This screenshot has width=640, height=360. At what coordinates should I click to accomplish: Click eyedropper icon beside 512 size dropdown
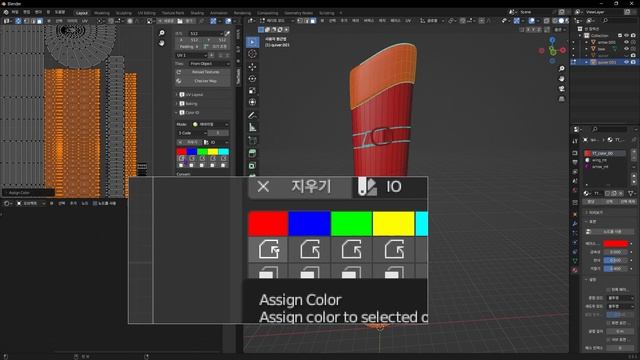point(227,33)
